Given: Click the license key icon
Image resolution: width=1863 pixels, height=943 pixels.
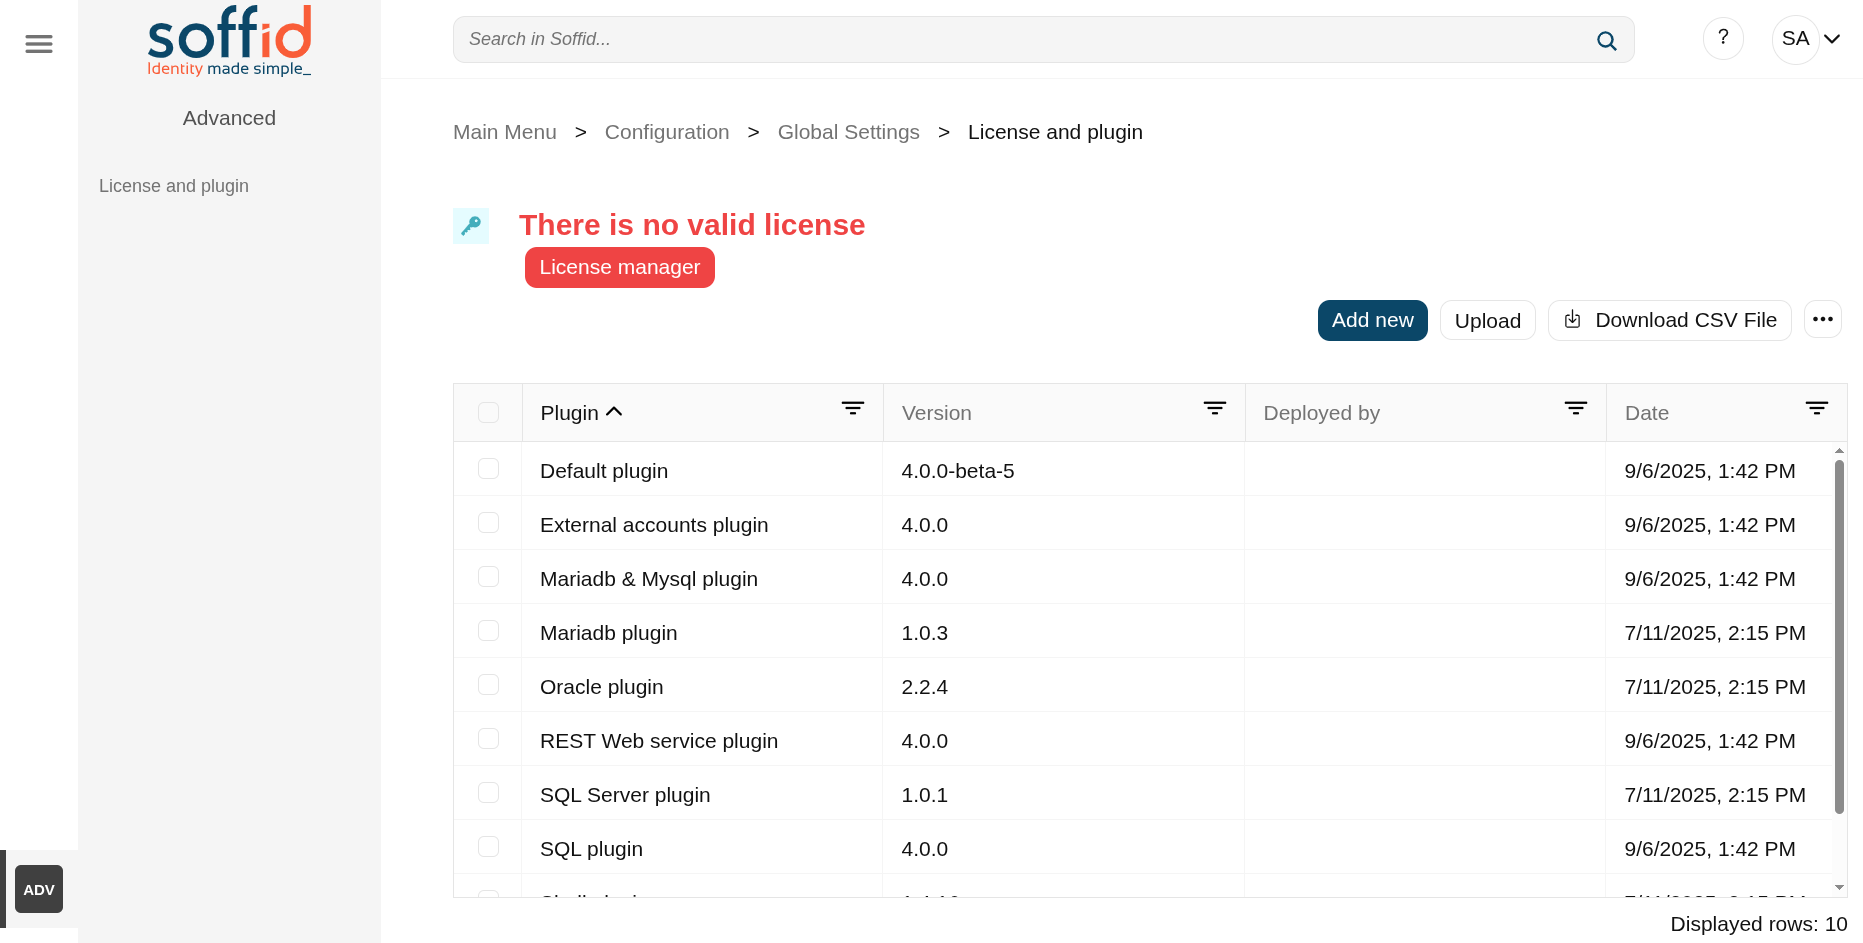Looking at the screenshot, I should (x=471, y=226).
